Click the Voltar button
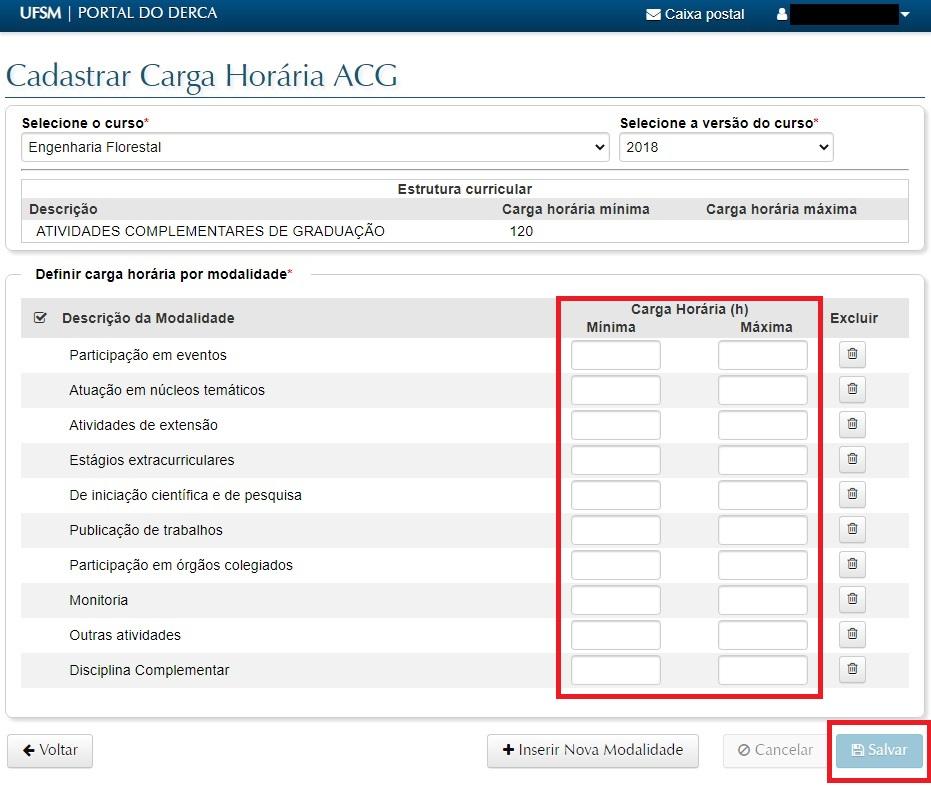The width and height of the screenshot is (931, 788). [50, 750]
